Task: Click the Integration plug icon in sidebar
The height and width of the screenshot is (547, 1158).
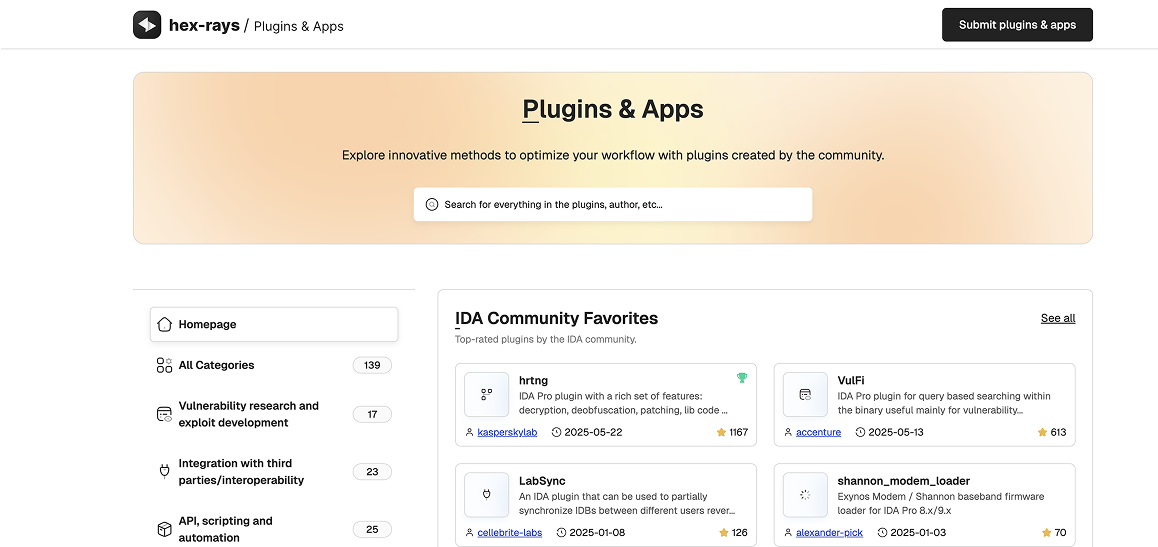Action: pyautogui.click(x=165, y=472)
